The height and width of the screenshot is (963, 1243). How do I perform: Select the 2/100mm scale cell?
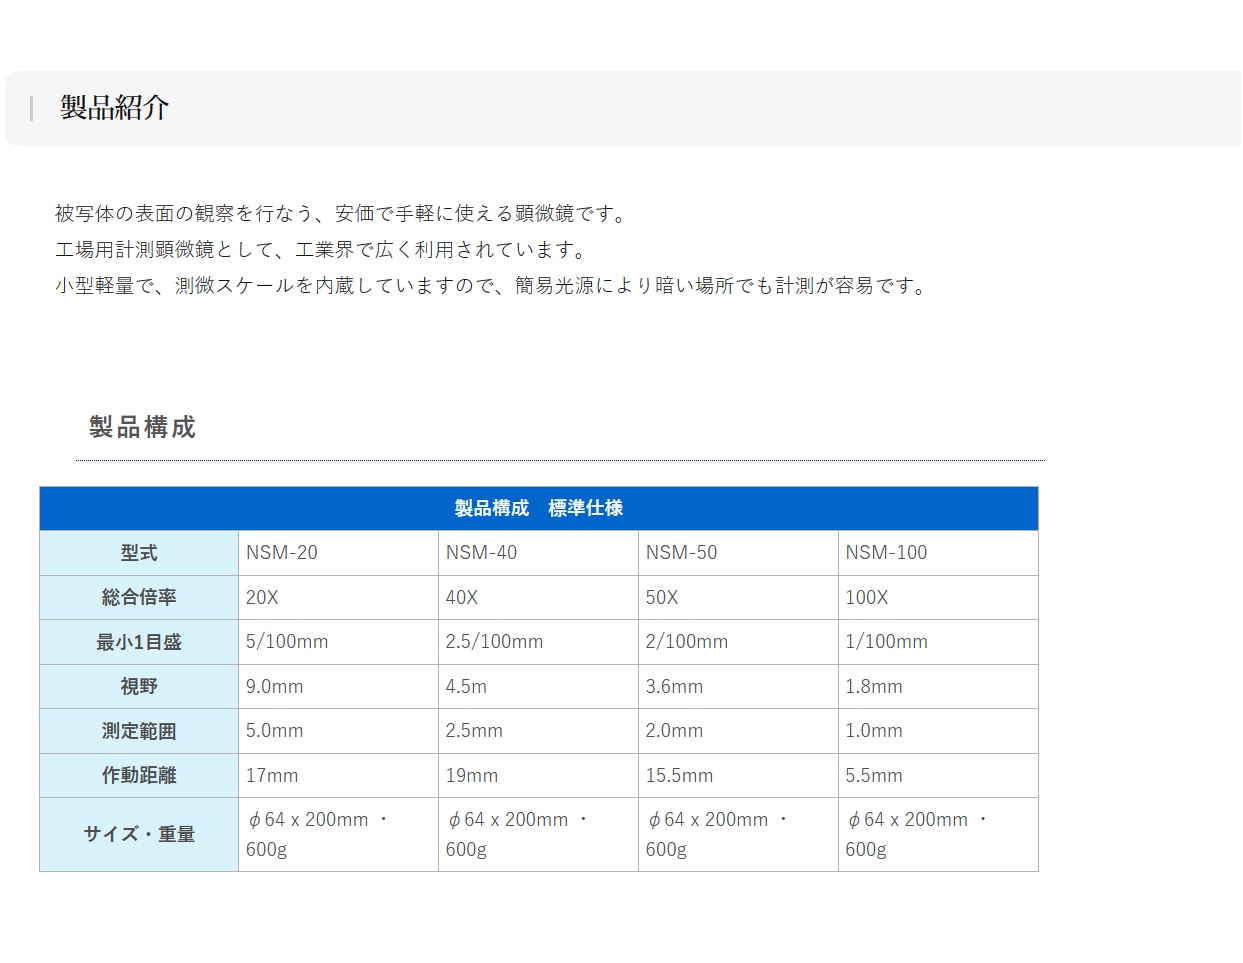pos(738,642)
